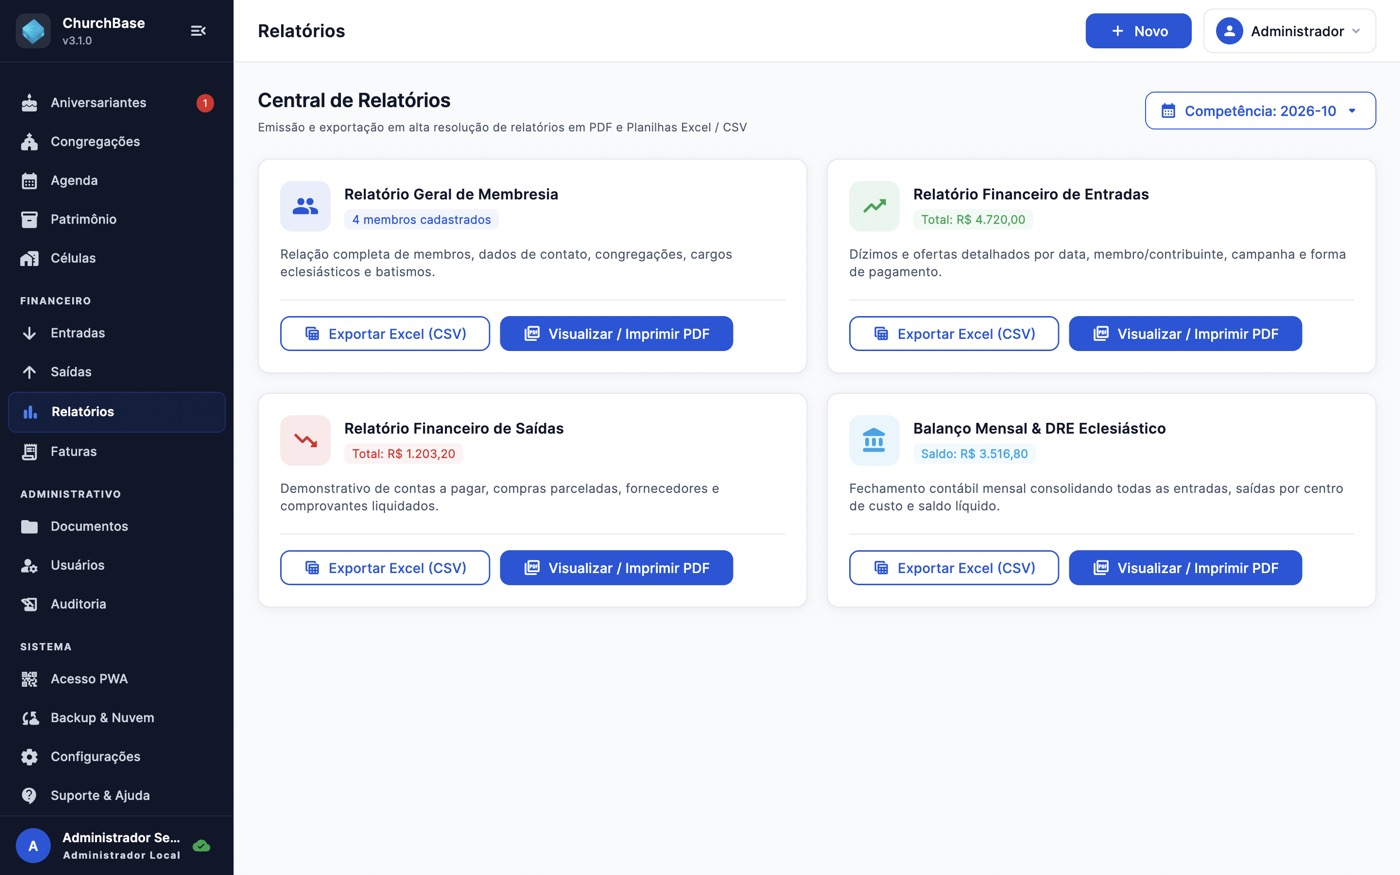
Task: Click the Usuários people-settings icon
Action: tap(30, 566)
